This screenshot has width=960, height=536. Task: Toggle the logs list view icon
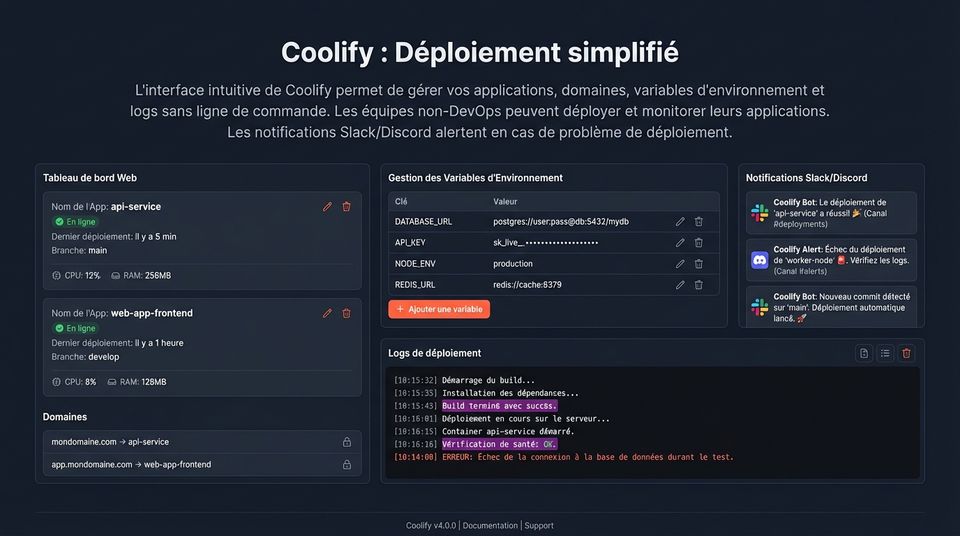885,353
